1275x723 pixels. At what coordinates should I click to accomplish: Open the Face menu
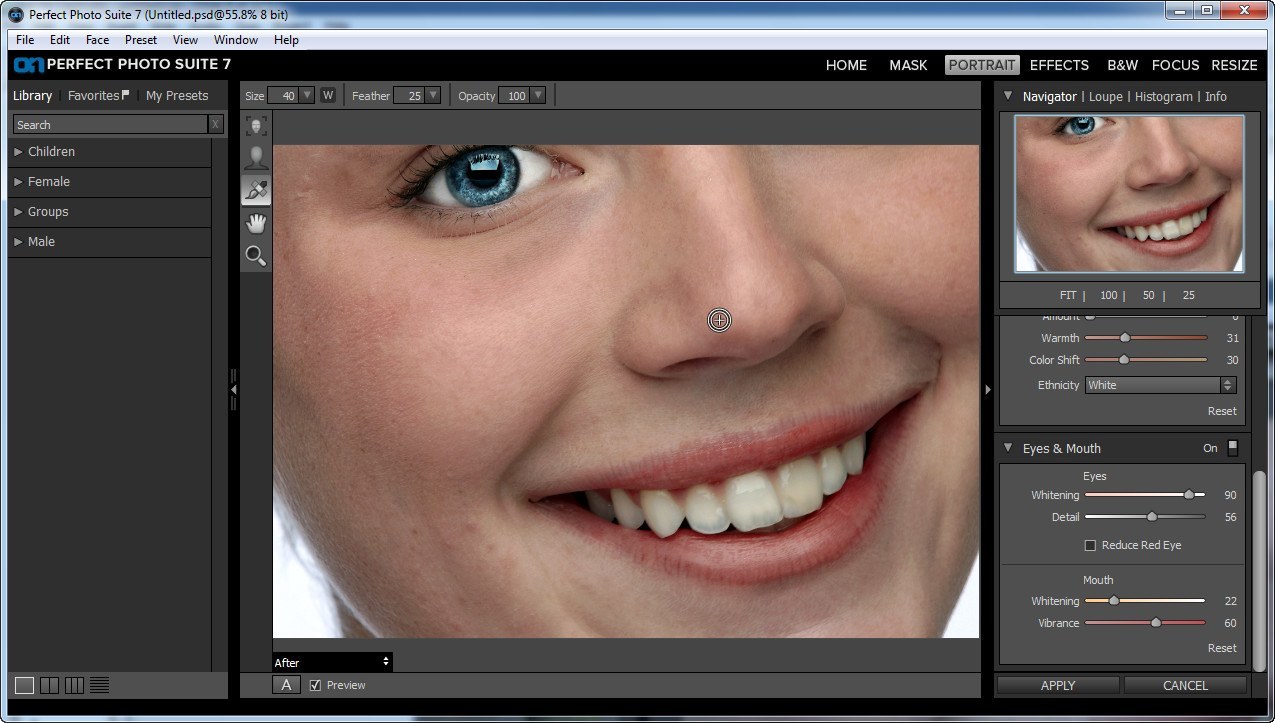click(x=97, y=40)
